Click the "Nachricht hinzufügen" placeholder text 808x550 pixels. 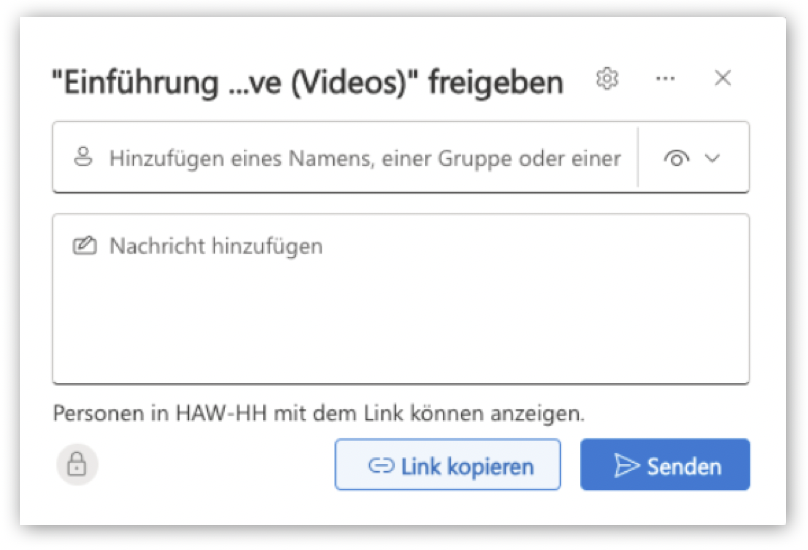click(216, 246)
